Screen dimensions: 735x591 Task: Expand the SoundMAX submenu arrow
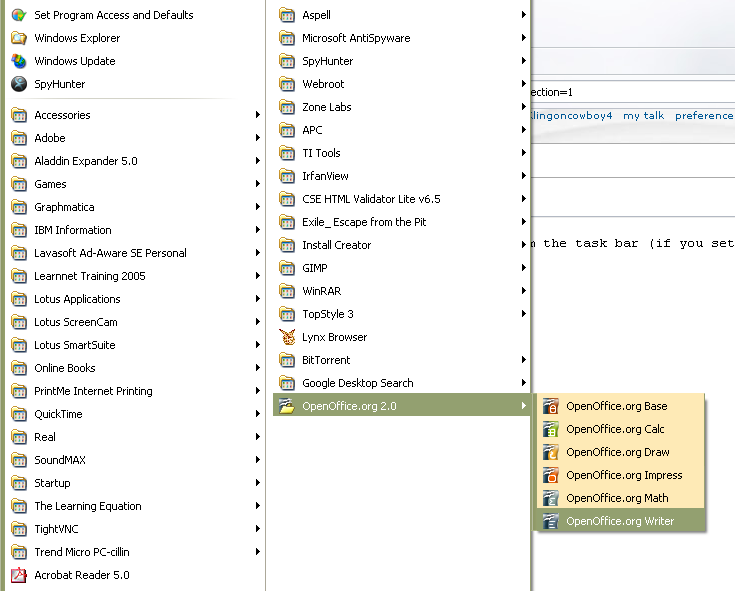[257, 460]
